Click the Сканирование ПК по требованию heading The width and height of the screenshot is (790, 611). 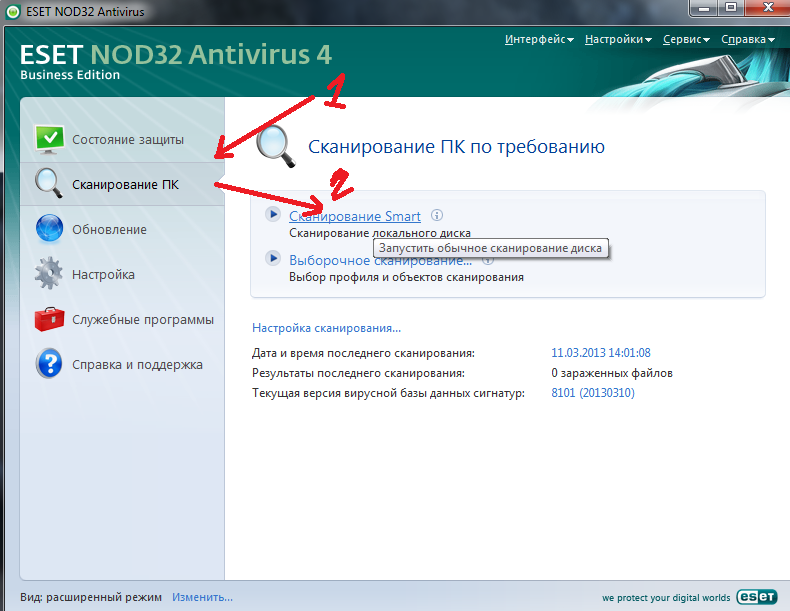(x=456, y=147)
